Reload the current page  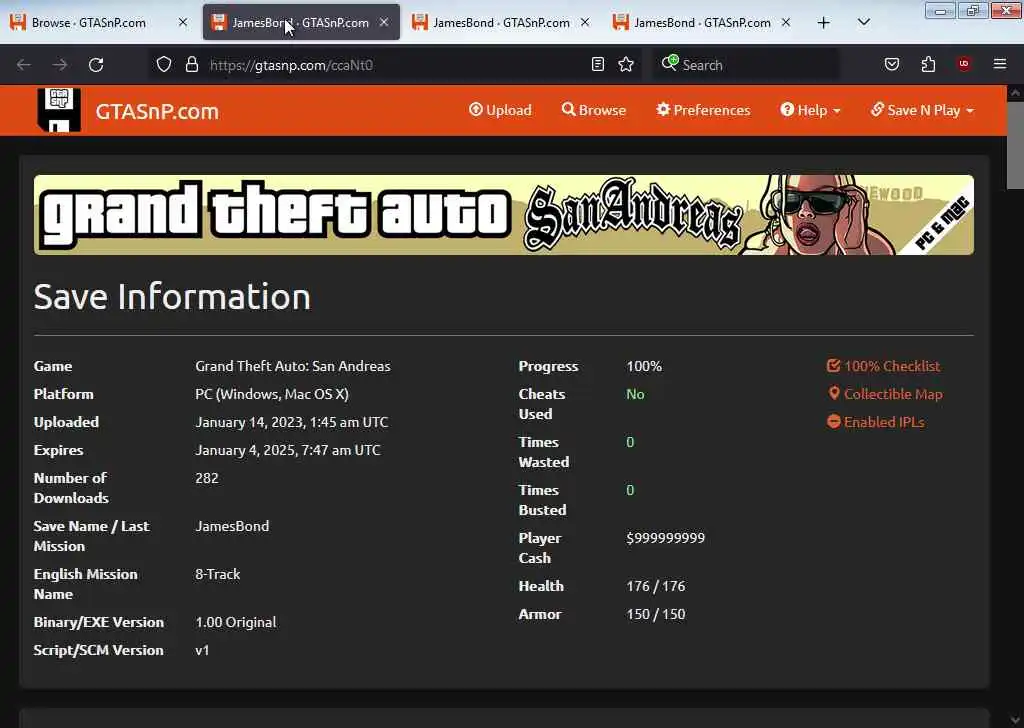[x=96, y=65]
